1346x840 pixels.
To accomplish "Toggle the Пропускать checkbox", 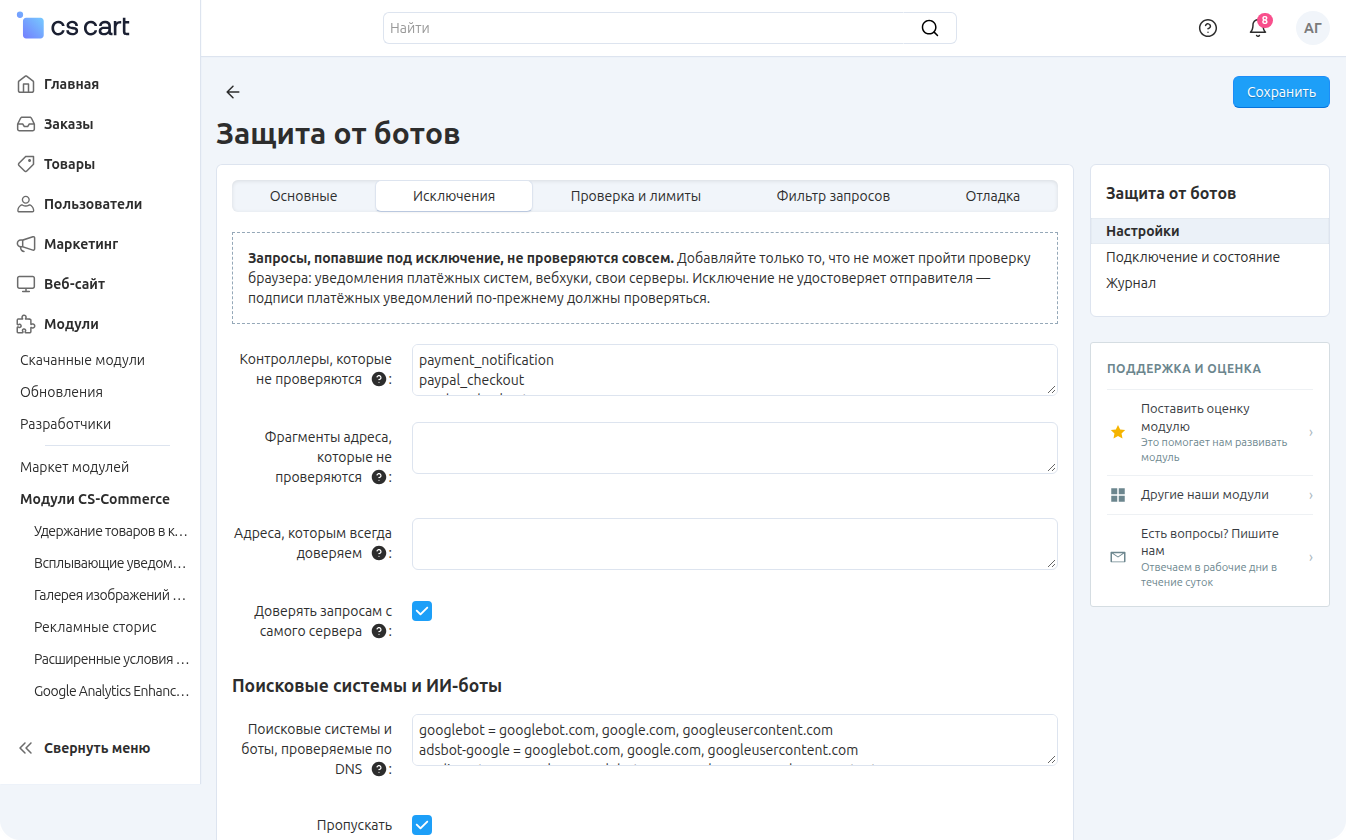I will pos(422,825).
